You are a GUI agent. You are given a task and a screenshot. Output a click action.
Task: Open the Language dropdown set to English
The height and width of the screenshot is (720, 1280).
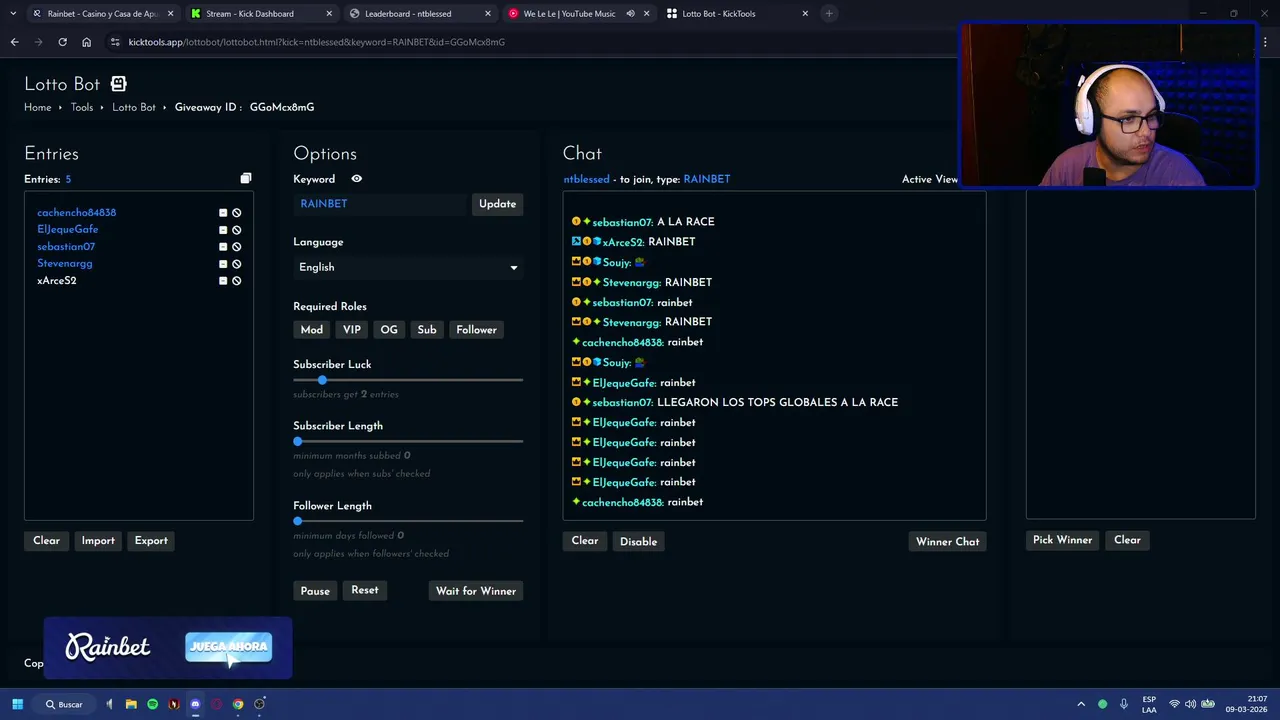tap(408, 267)
